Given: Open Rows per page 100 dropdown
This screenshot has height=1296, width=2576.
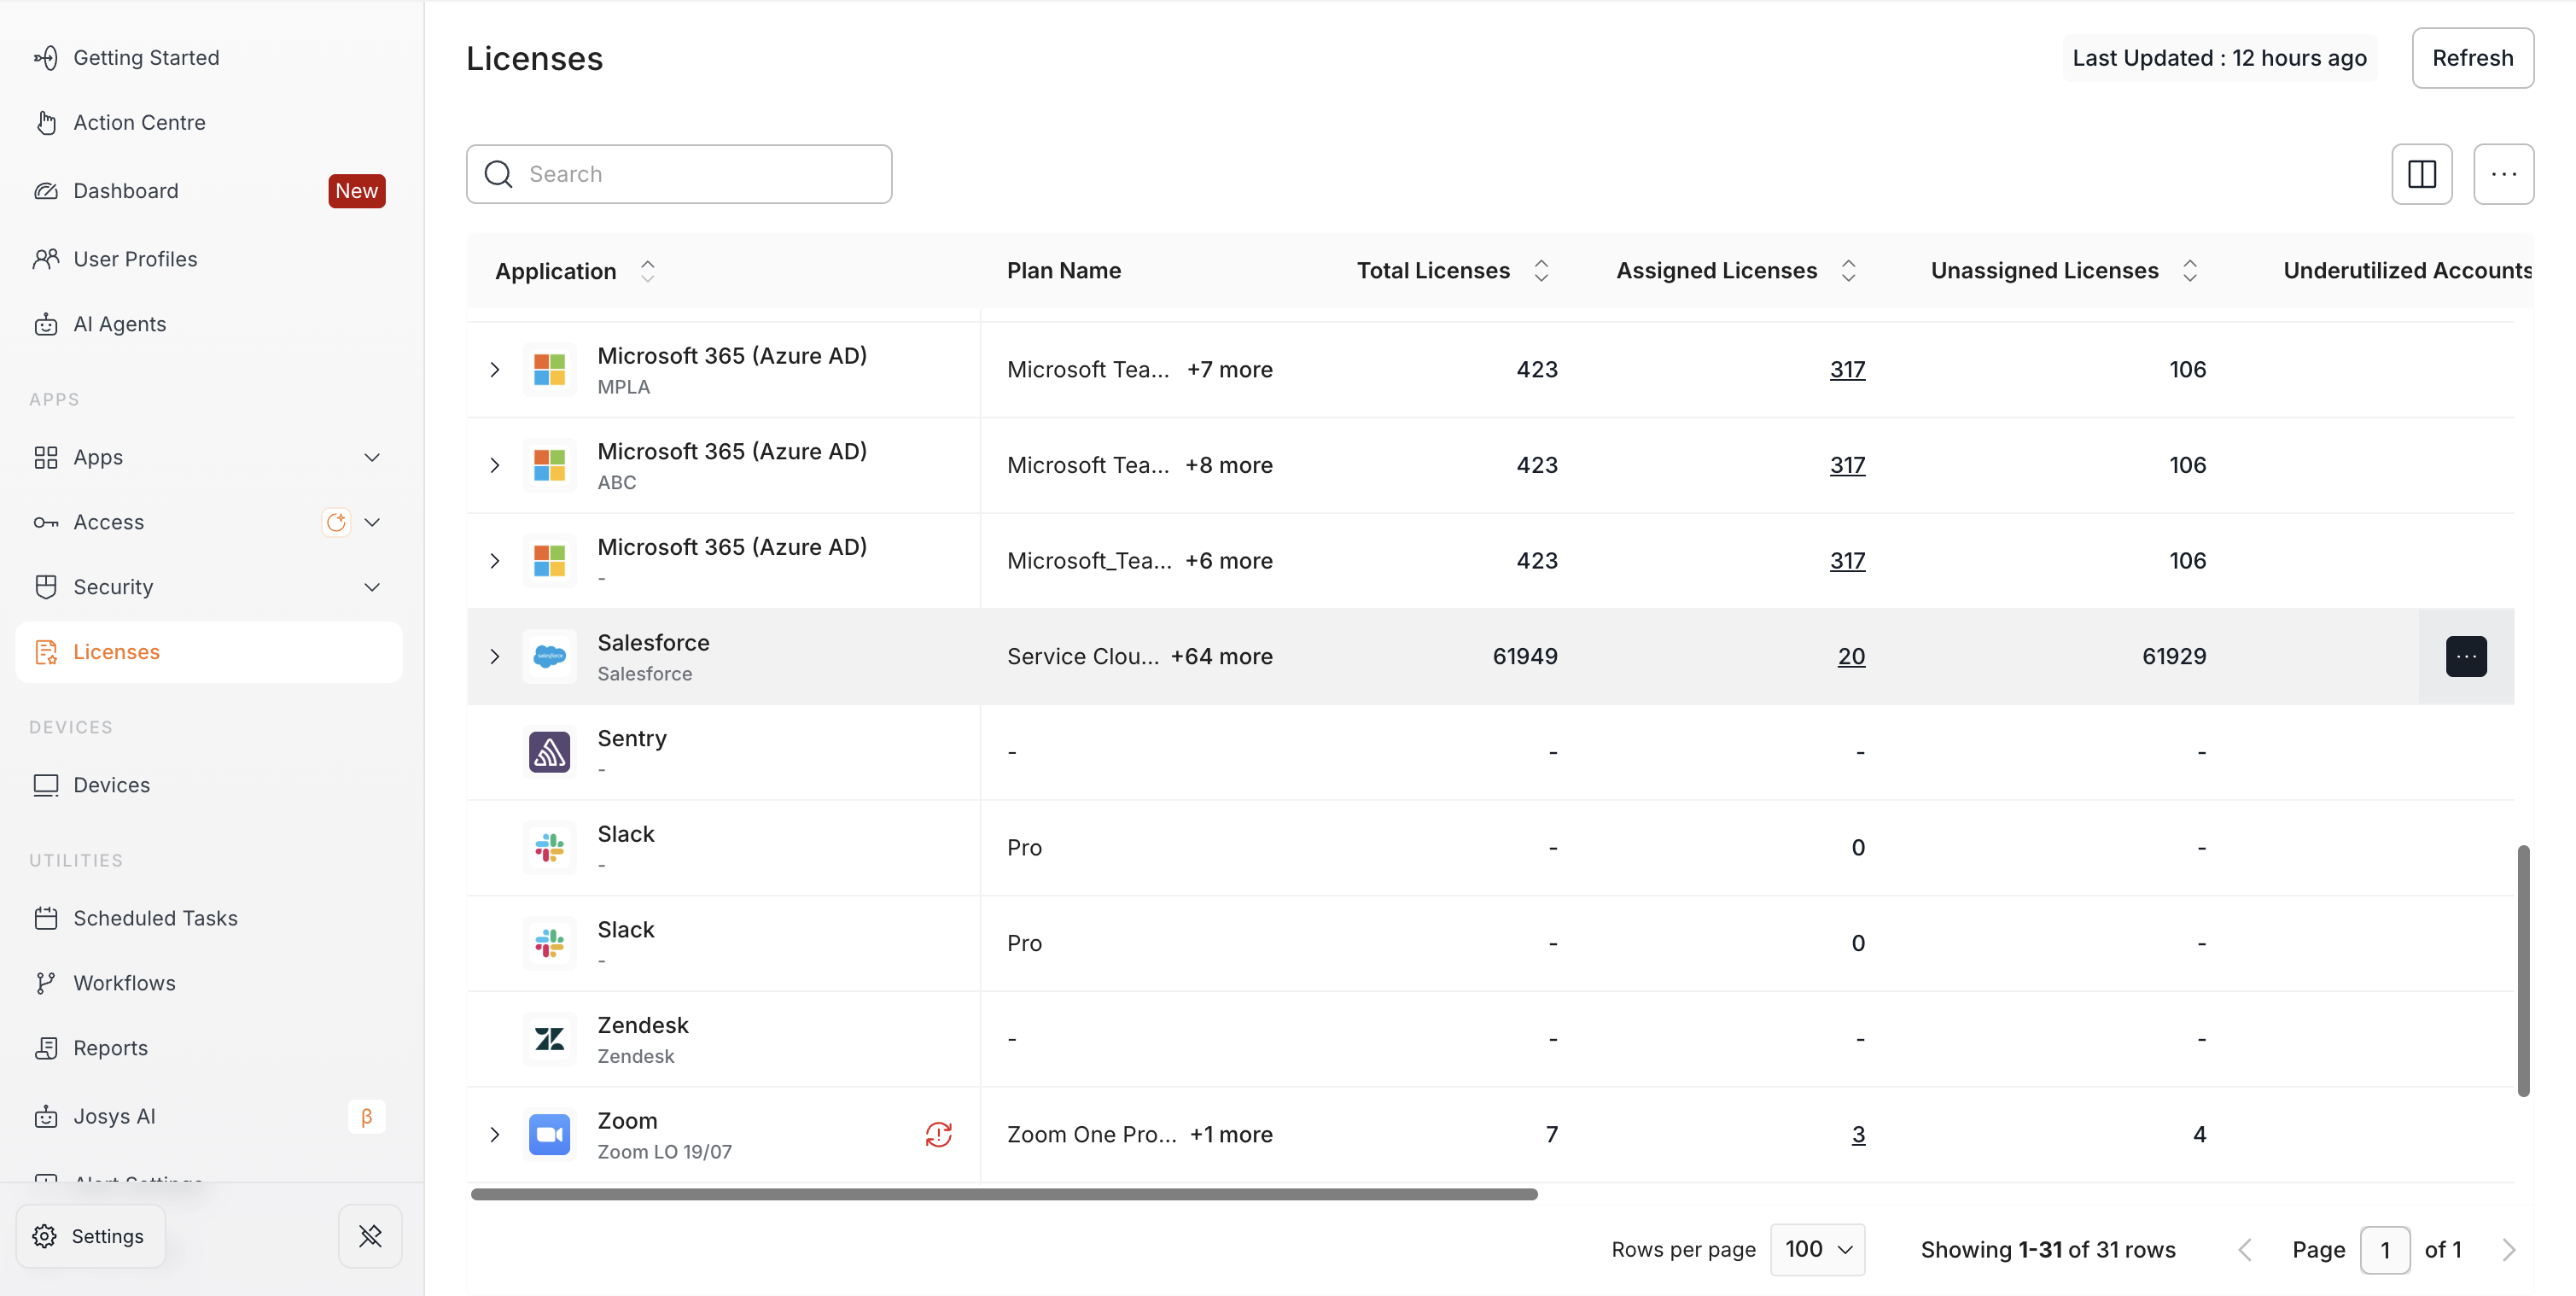Looking at the screenshot, I should click(1817, 1250).
